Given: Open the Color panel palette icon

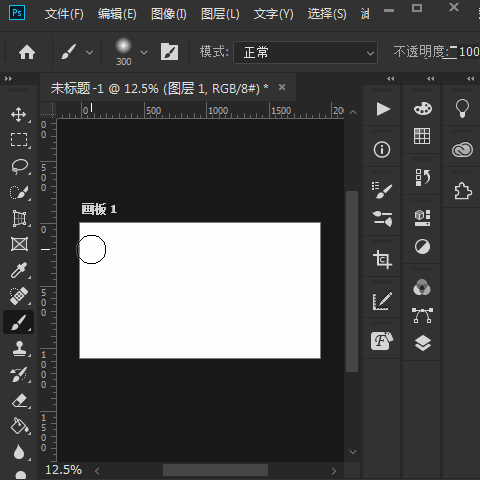Looking at the screenshot, I should click(422, 108).
